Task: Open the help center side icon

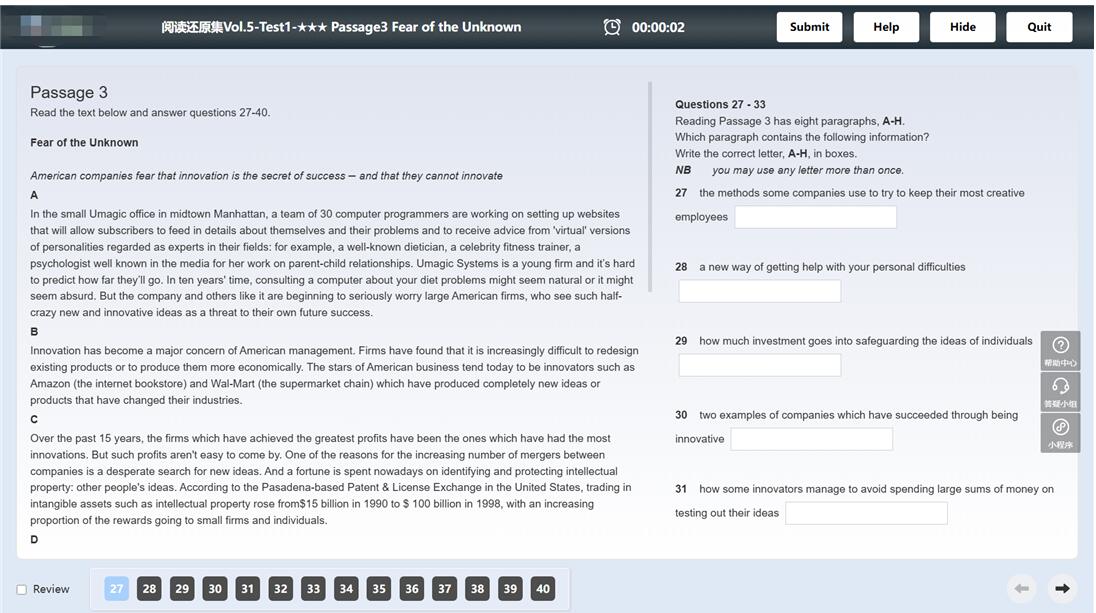Action: click(1060, 350)
